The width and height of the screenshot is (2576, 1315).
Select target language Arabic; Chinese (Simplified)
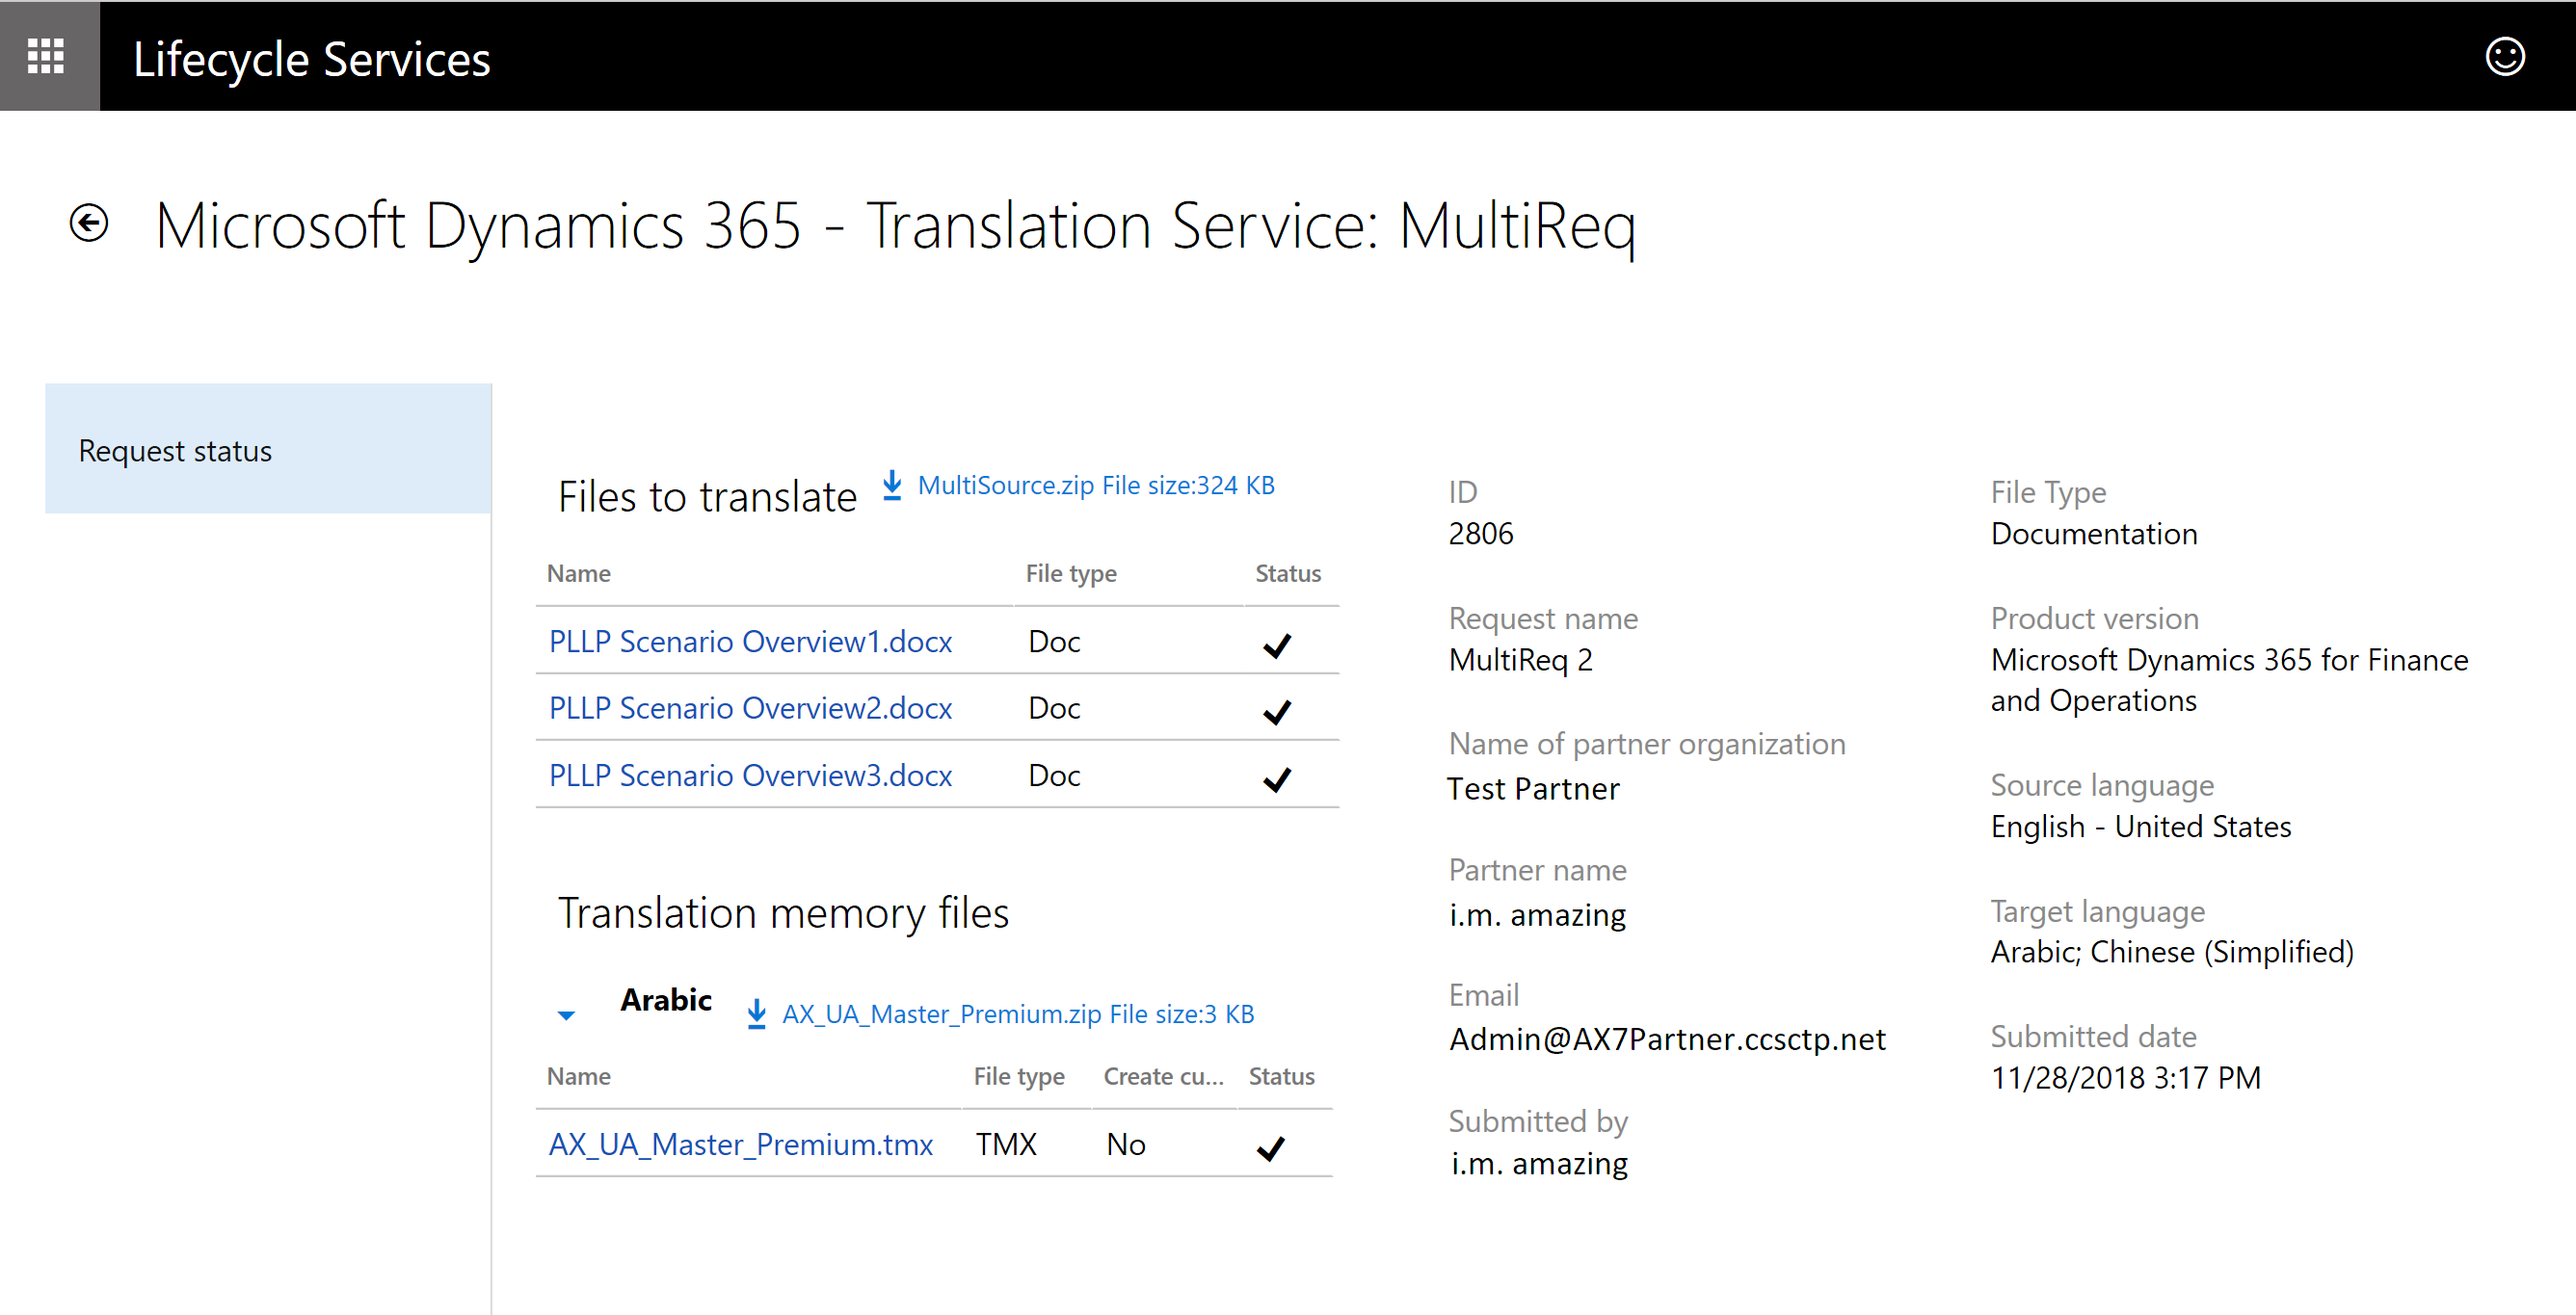[2172, 952]
